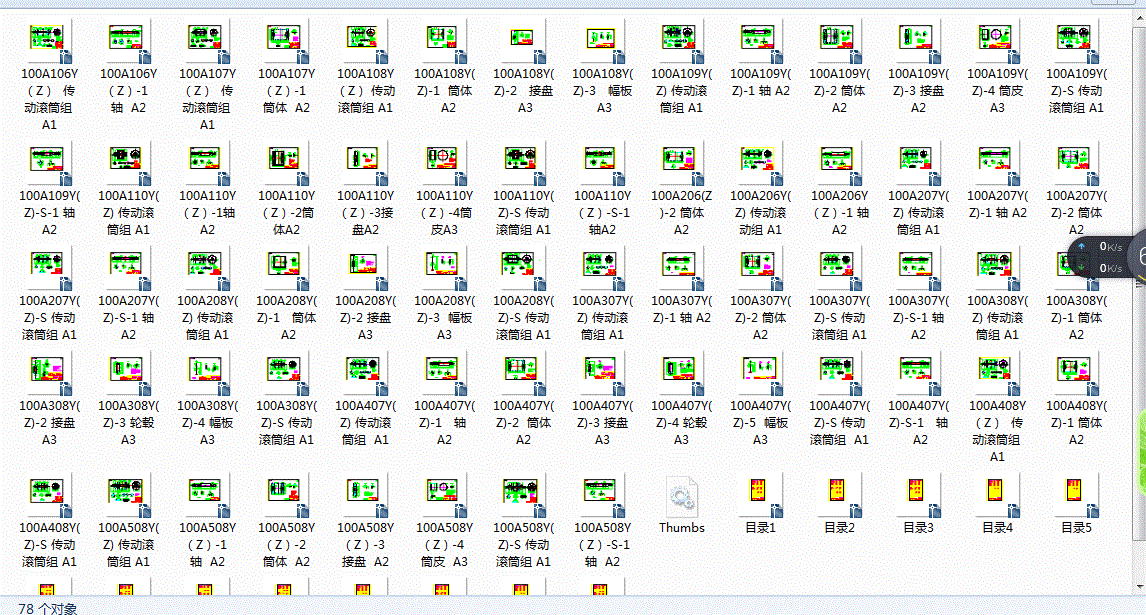The height and width of the screenshot is (615, 1146).
Task: Click filename 100A109Y(Z)-1 轴 A2
Action: [x=760, y=82]
